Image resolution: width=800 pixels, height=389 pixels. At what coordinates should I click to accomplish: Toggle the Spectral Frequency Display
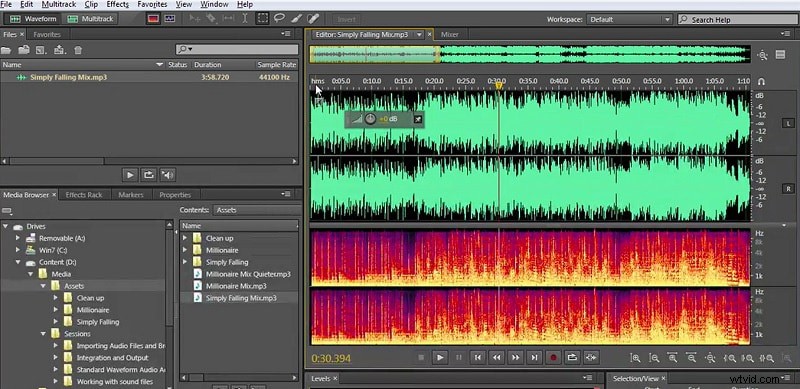click(x=154, y=19)
